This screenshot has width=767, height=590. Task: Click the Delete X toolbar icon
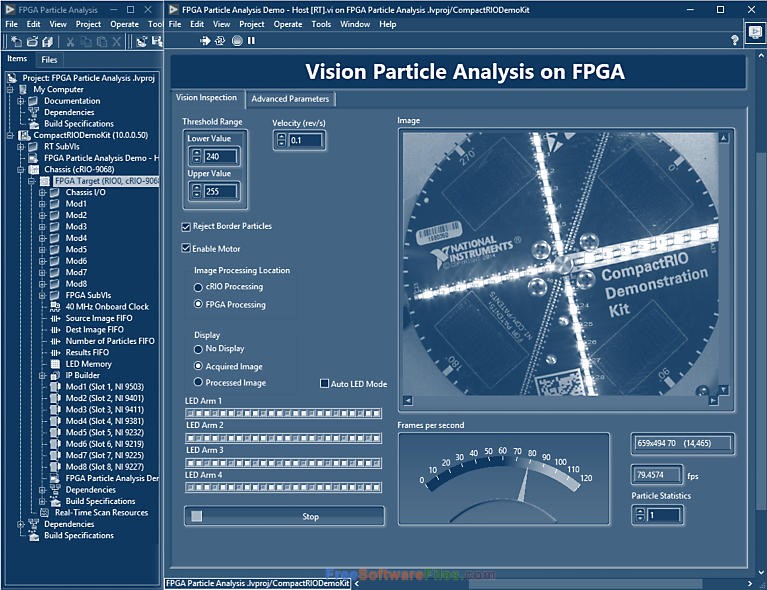pyautogui.click(x=116, y=42)
